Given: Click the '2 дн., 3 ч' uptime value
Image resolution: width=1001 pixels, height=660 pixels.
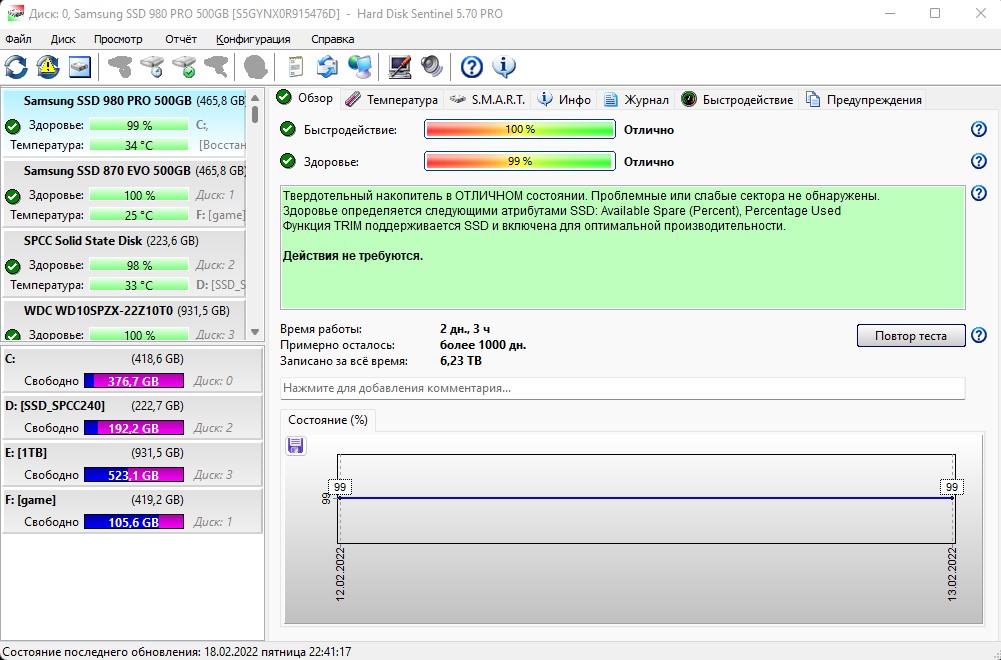Looking at the screenshot, I should pos(465,329).
